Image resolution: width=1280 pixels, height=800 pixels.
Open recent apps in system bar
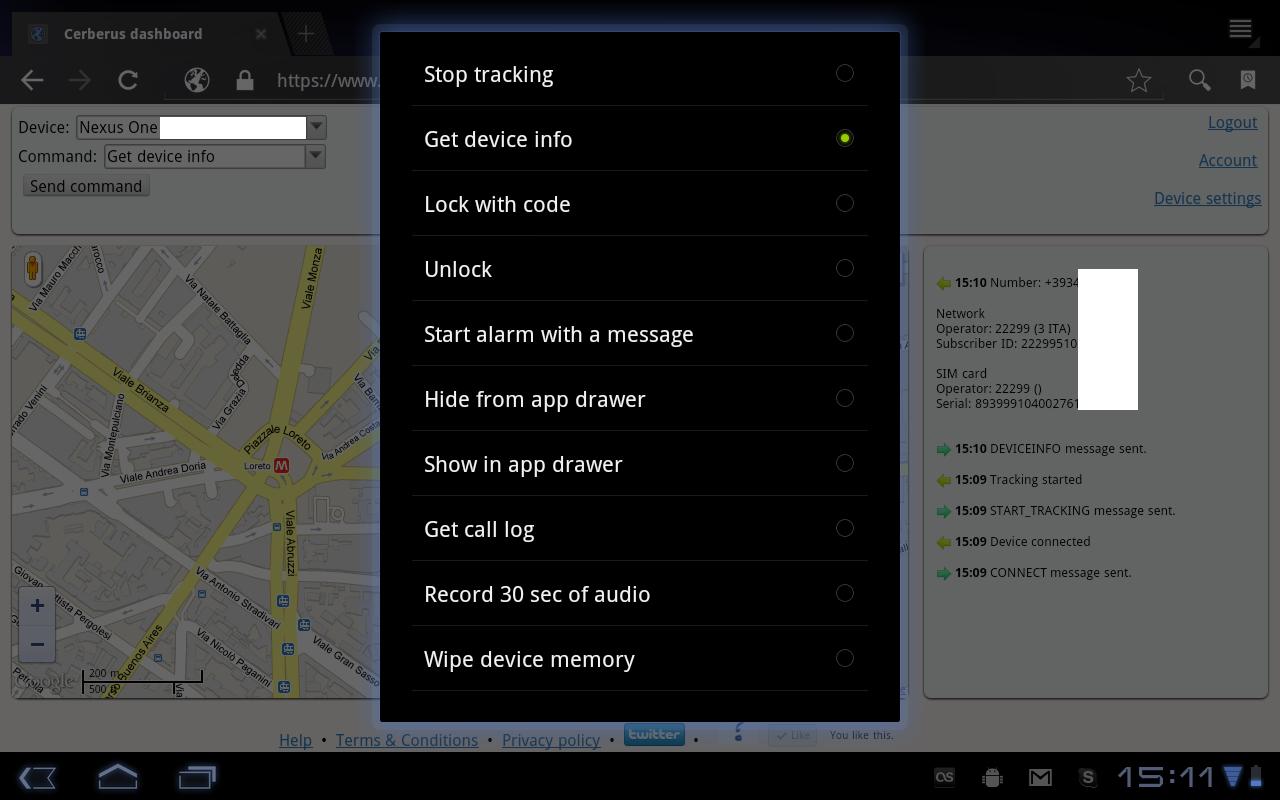[197, 777]
